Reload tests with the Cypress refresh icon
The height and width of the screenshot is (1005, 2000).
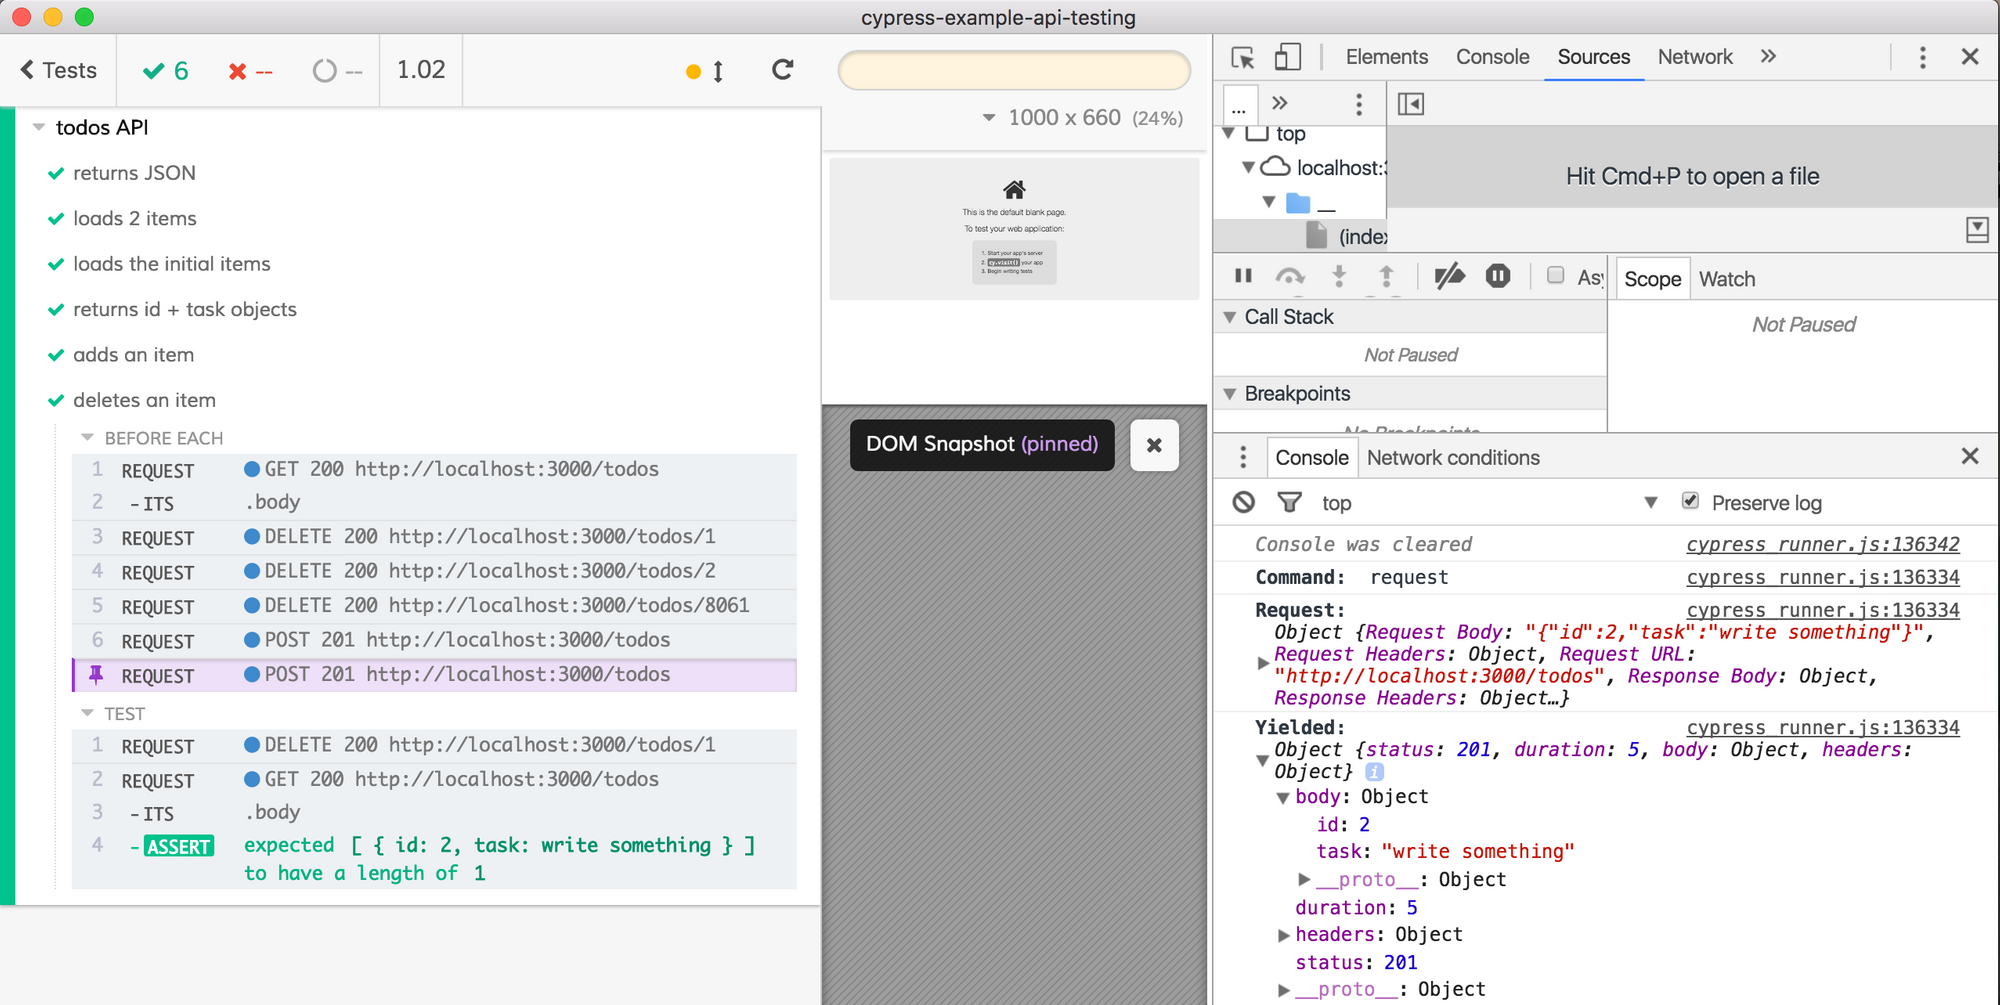point(783,70)
